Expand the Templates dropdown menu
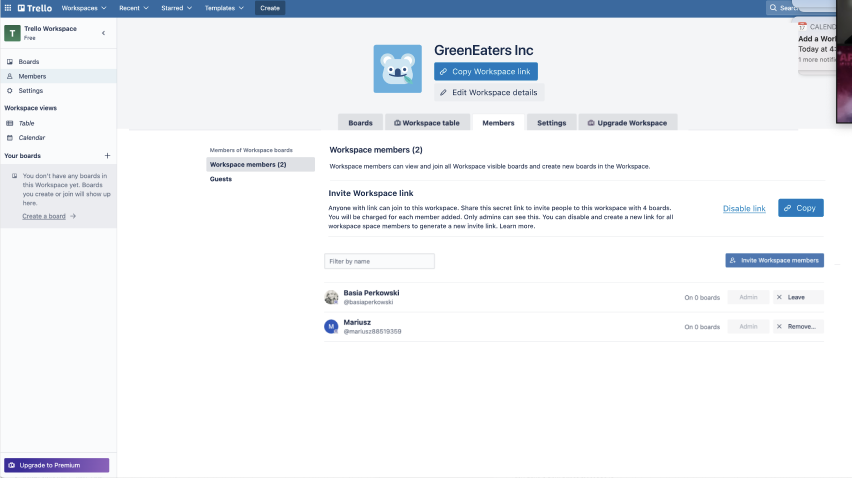852x478 pixels. [224, 8]
